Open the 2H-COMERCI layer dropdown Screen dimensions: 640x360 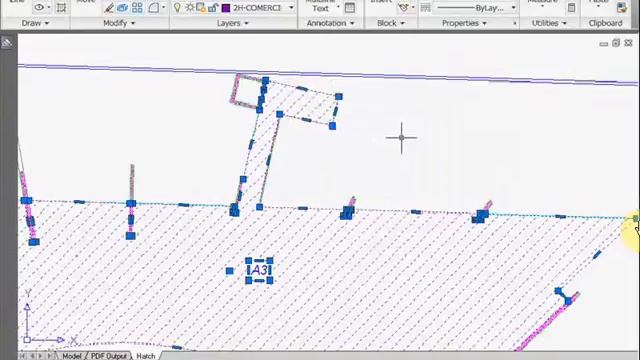(x=291, y=8)
